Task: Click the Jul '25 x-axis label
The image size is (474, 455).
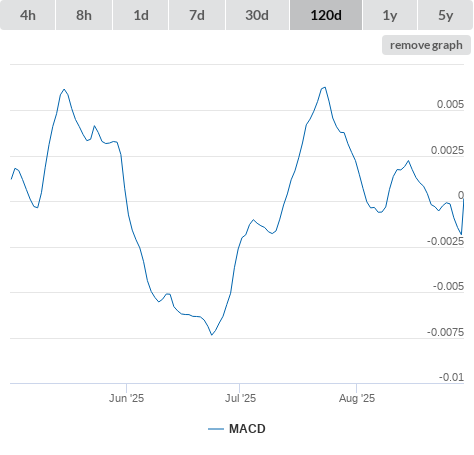Action: coord(240,398)
